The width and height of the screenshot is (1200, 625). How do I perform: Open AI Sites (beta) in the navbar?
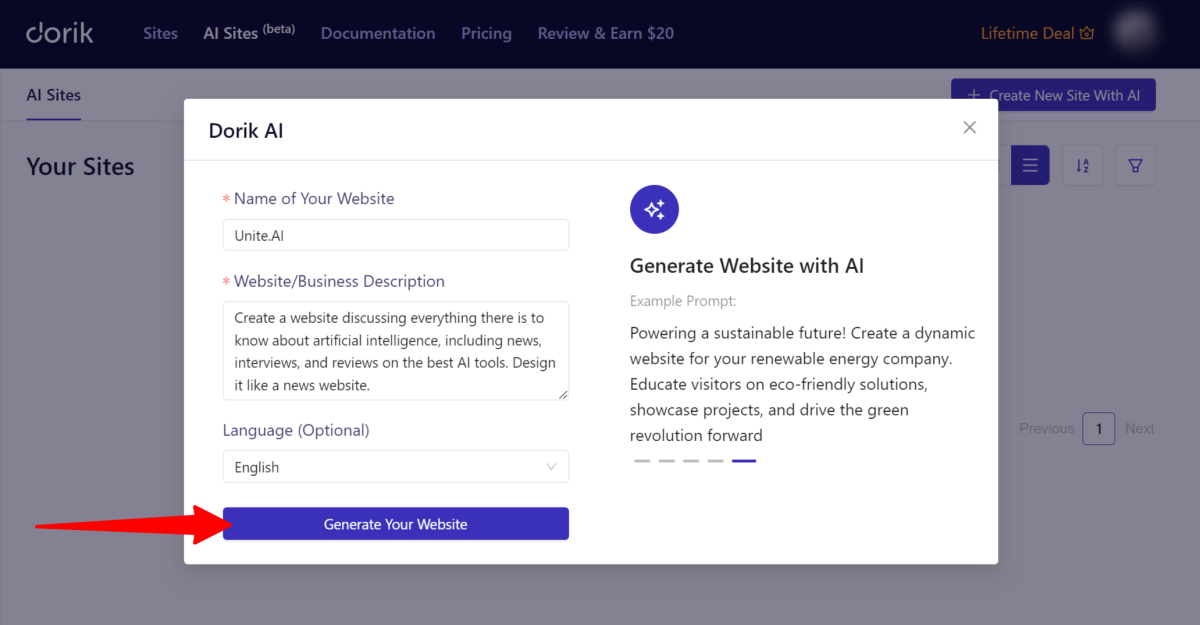tap(249, 33)
